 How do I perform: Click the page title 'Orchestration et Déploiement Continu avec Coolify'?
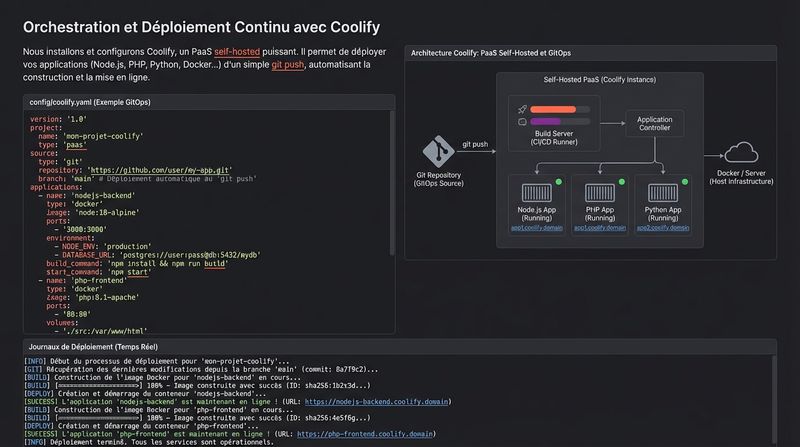tap(201, 27)
